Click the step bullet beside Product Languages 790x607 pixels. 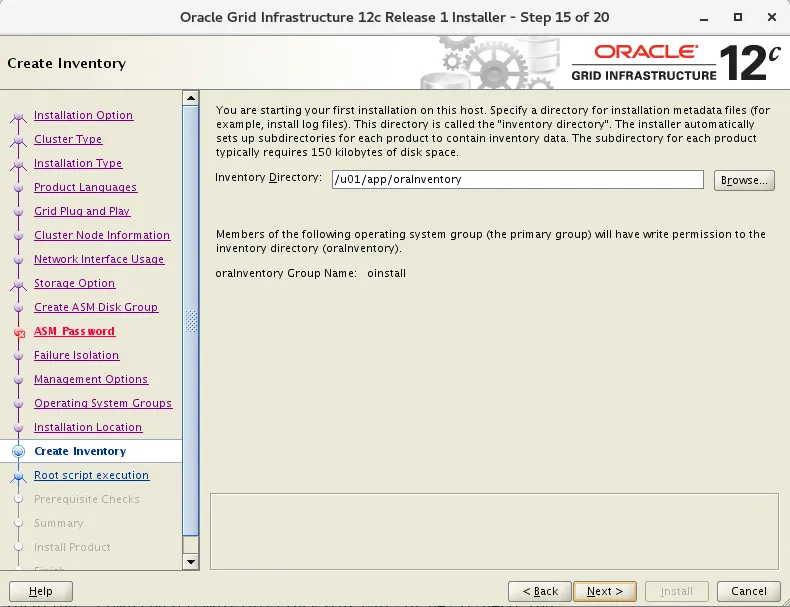pos(19,188)
